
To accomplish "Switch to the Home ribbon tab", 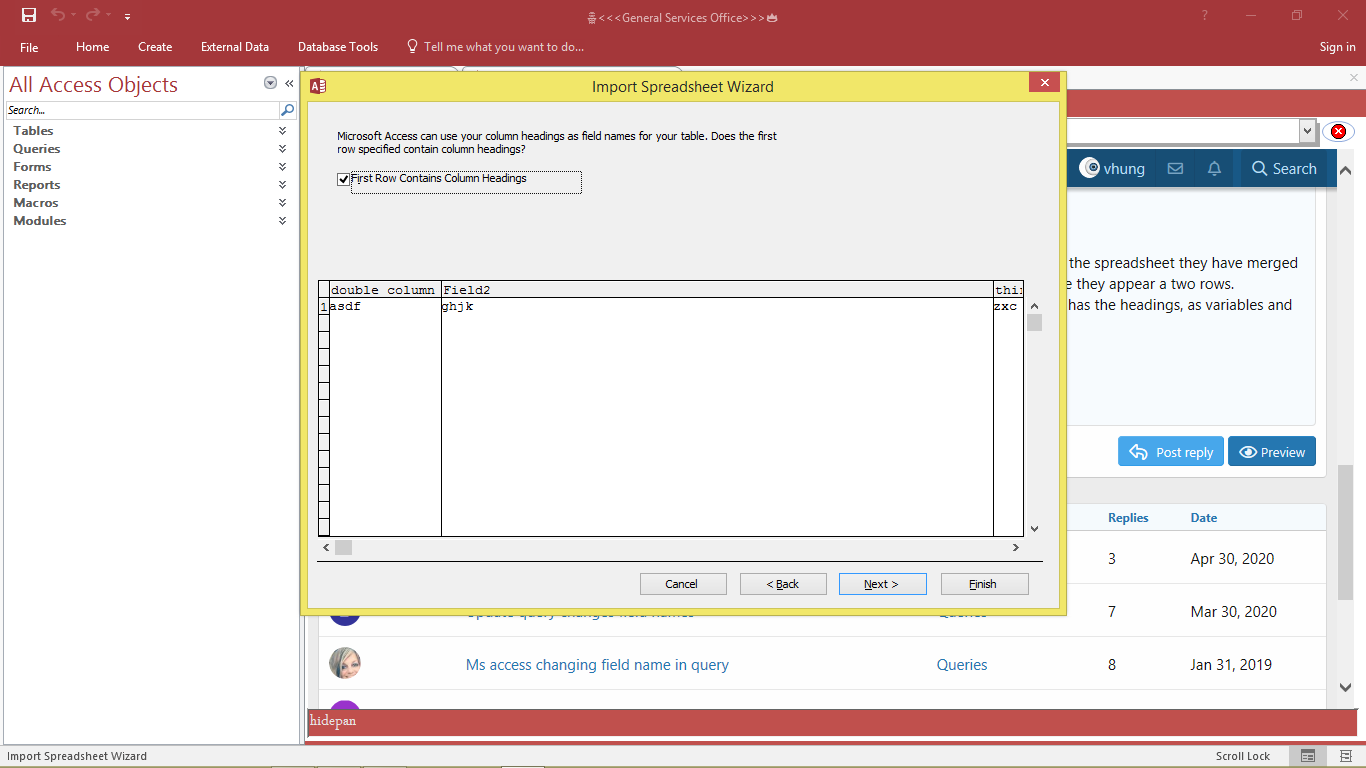I will (x=93, y=47).
